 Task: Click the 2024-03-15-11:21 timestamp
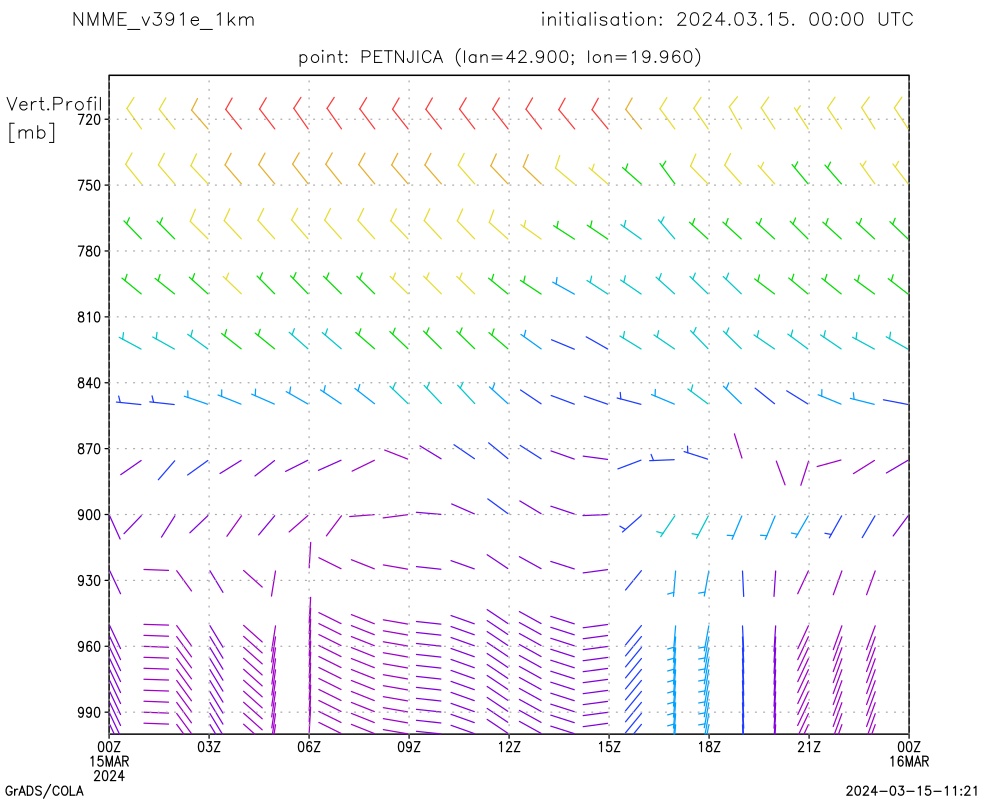[912, 791]
